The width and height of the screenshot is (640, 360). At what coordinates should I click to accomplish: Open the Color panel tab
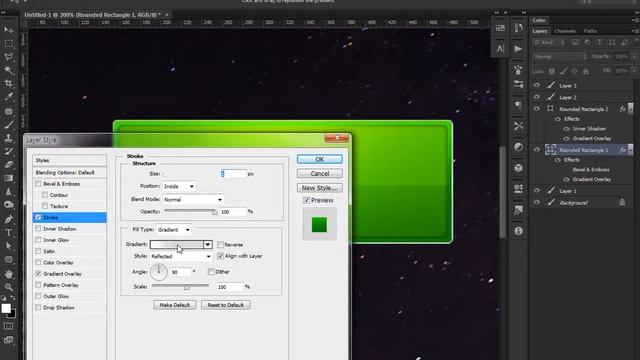point(539,20)
